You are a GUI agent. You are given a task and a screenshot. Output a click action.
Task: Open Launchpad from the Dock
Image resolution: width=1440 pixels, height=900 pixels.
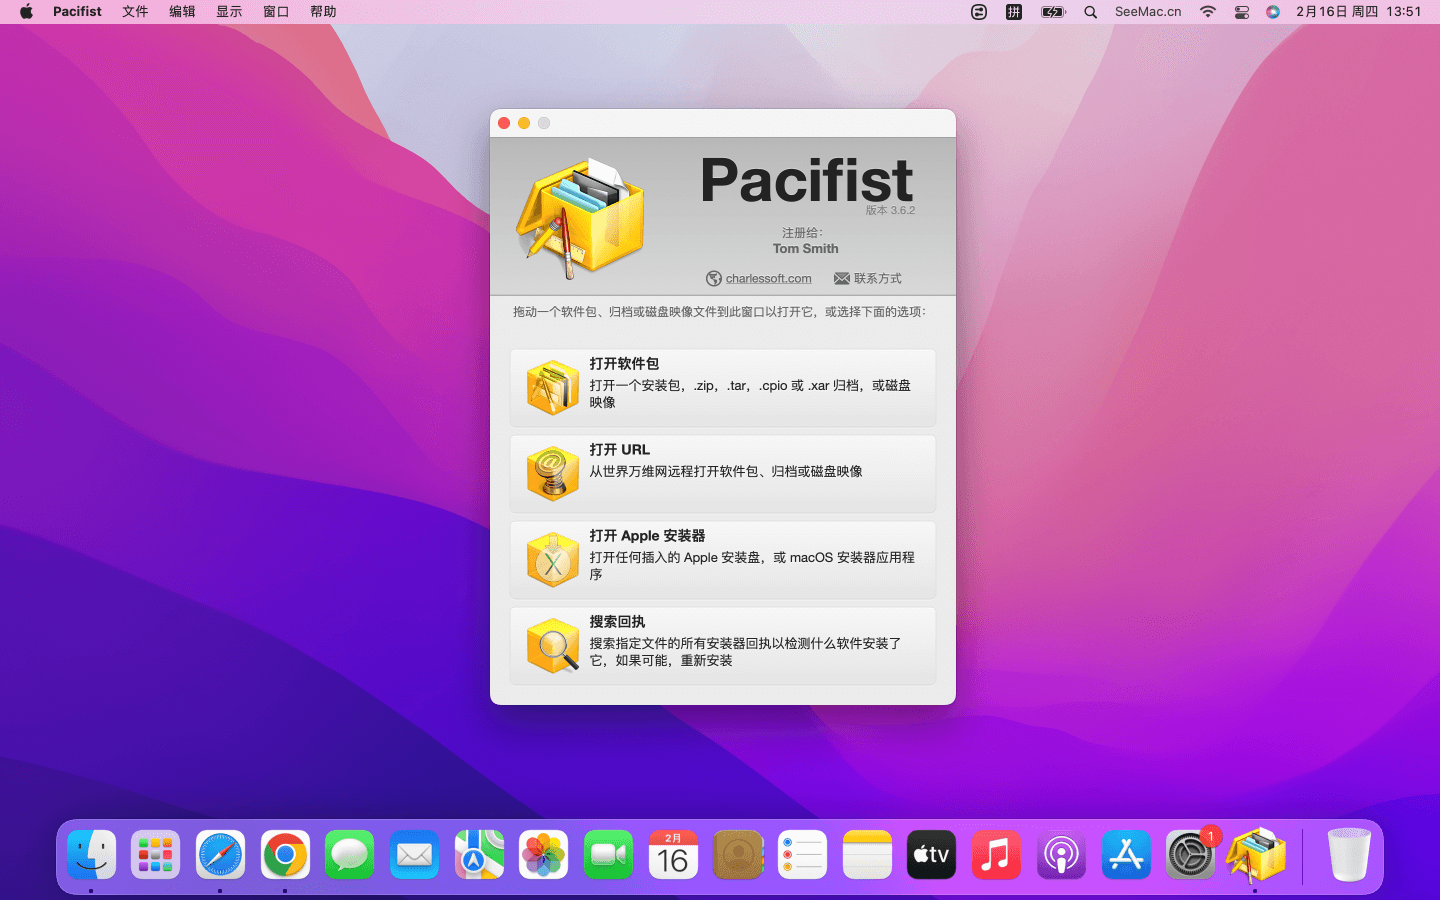155,855
